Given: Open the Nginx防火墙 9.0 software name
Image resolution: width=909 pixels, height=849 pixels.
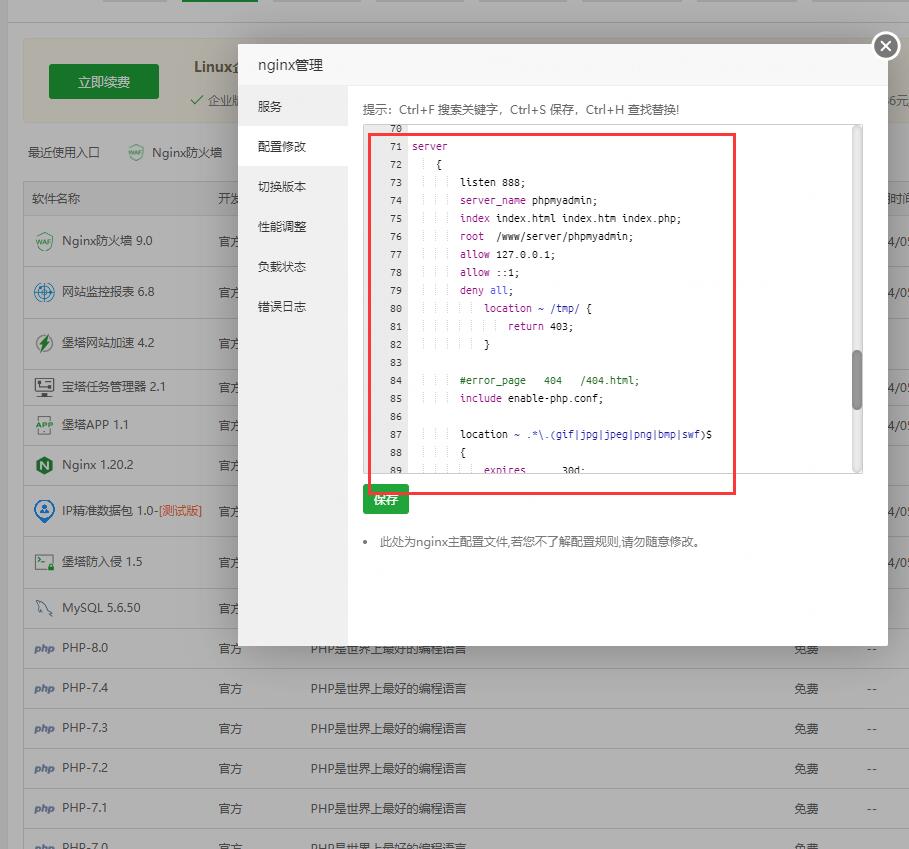Looking at the screenshot, I should [x=107, y=241].
